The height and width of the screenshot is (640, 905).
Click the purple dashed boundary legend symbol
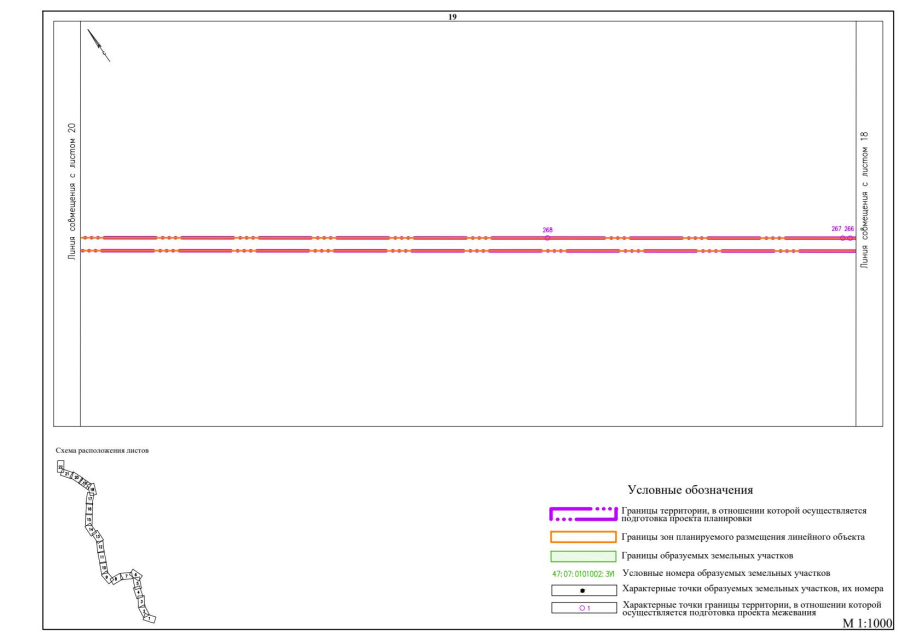coord(582,515)
